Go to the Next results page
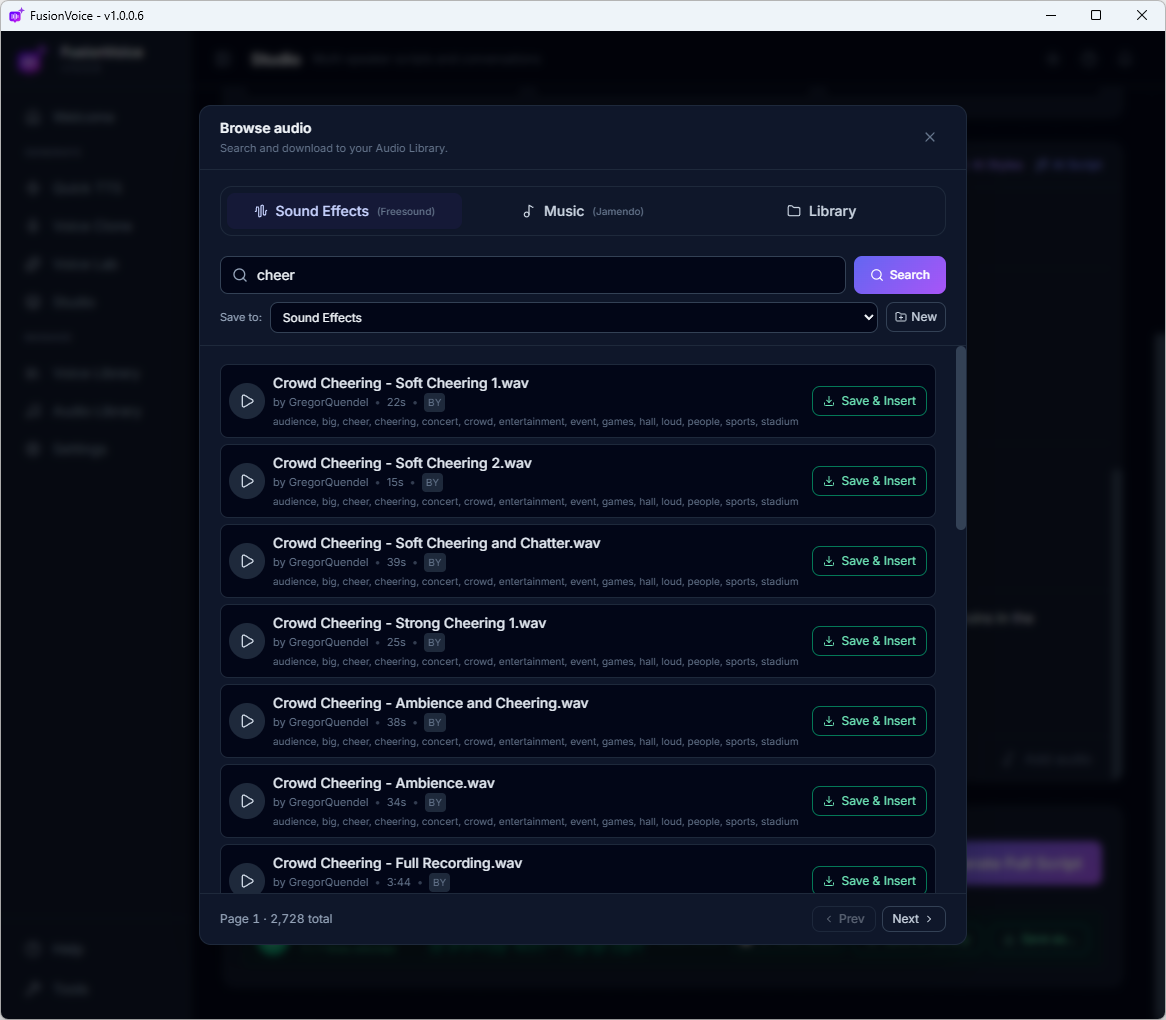Image resolution: width=1166 pixels, height=1020 pixels. coord(913,919)
